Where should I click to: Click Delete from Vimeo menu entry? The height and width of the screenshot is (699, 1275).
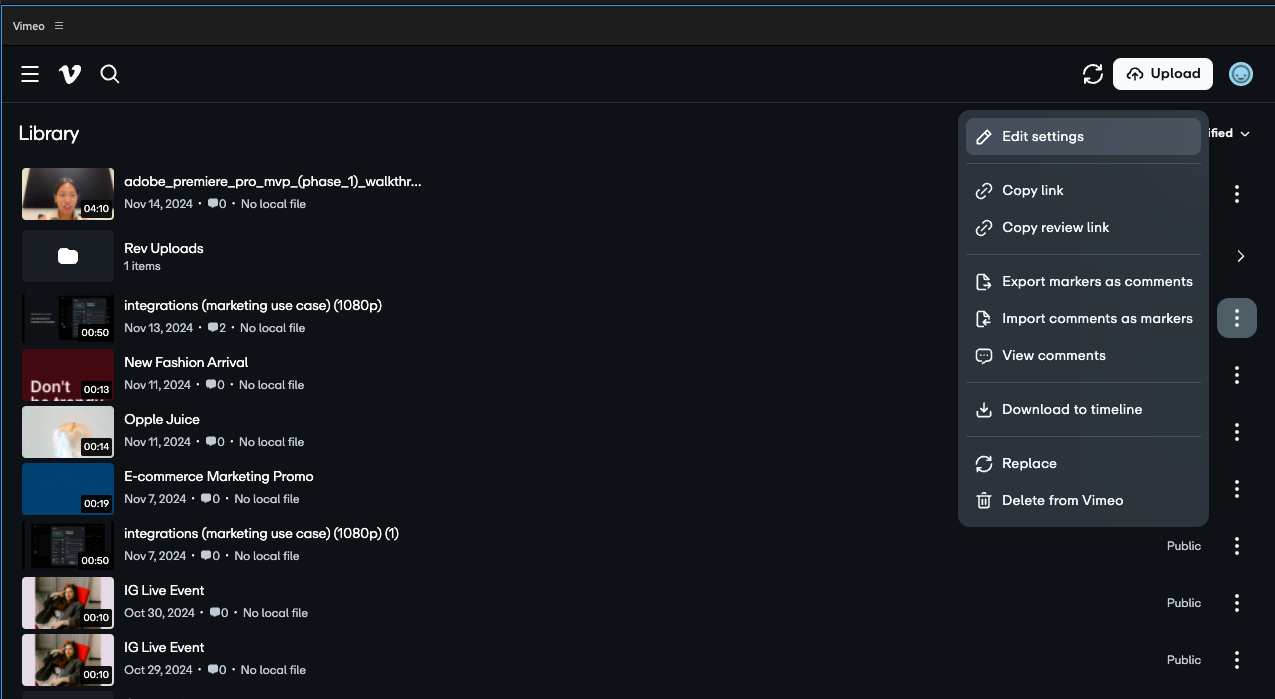coord(1062,501)
